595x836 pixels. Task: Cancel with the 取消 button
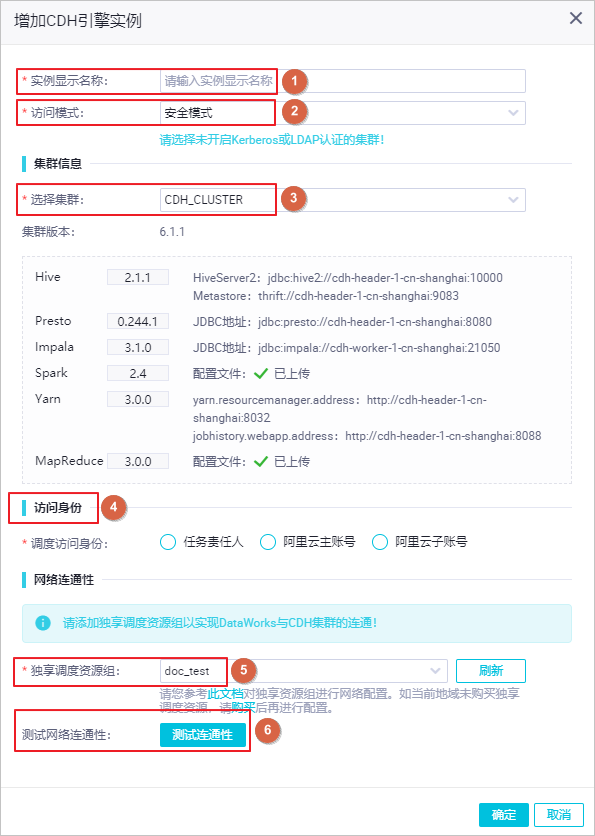(x=559, y=815)
